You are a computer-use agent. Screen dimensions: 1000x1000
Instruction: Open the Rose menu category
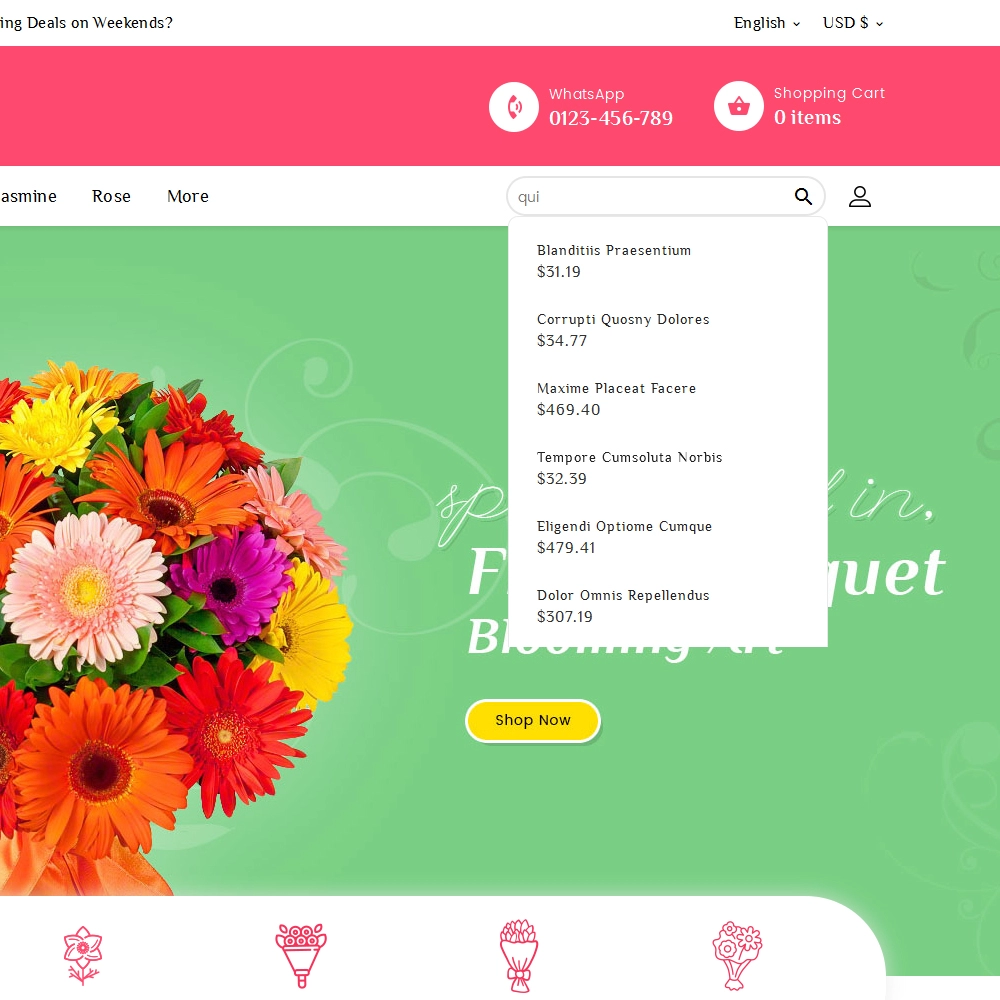[x=111, y=196]
